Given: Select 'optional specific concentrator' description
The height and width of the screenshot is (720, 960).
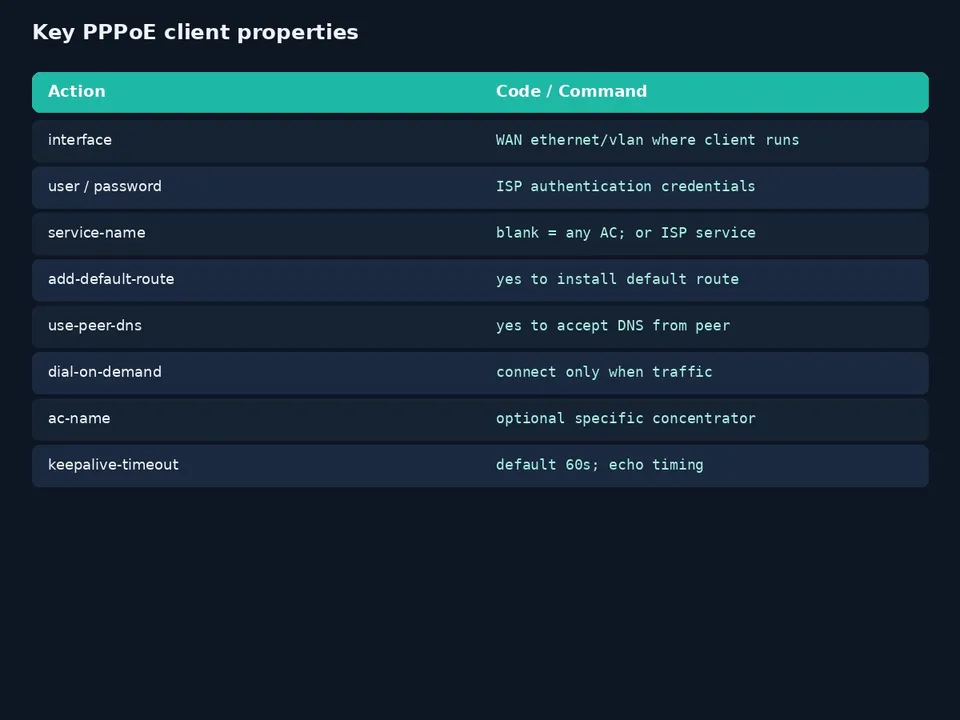Looking at the screenshot, I should [x=626, y=418].
